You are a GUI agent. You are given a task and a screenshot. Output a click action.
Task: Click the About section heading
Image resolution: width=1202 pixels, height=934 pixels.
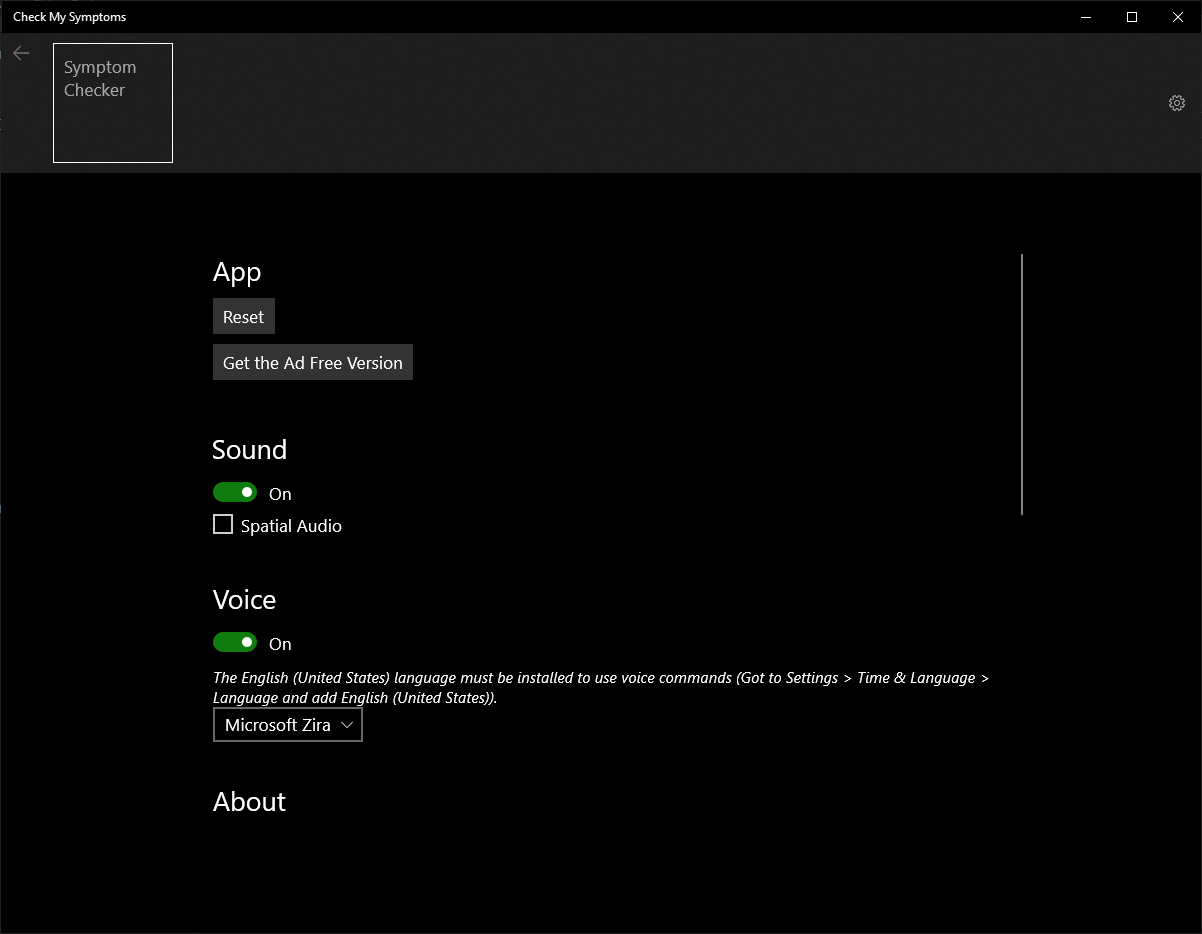click(x=249, y=802)
